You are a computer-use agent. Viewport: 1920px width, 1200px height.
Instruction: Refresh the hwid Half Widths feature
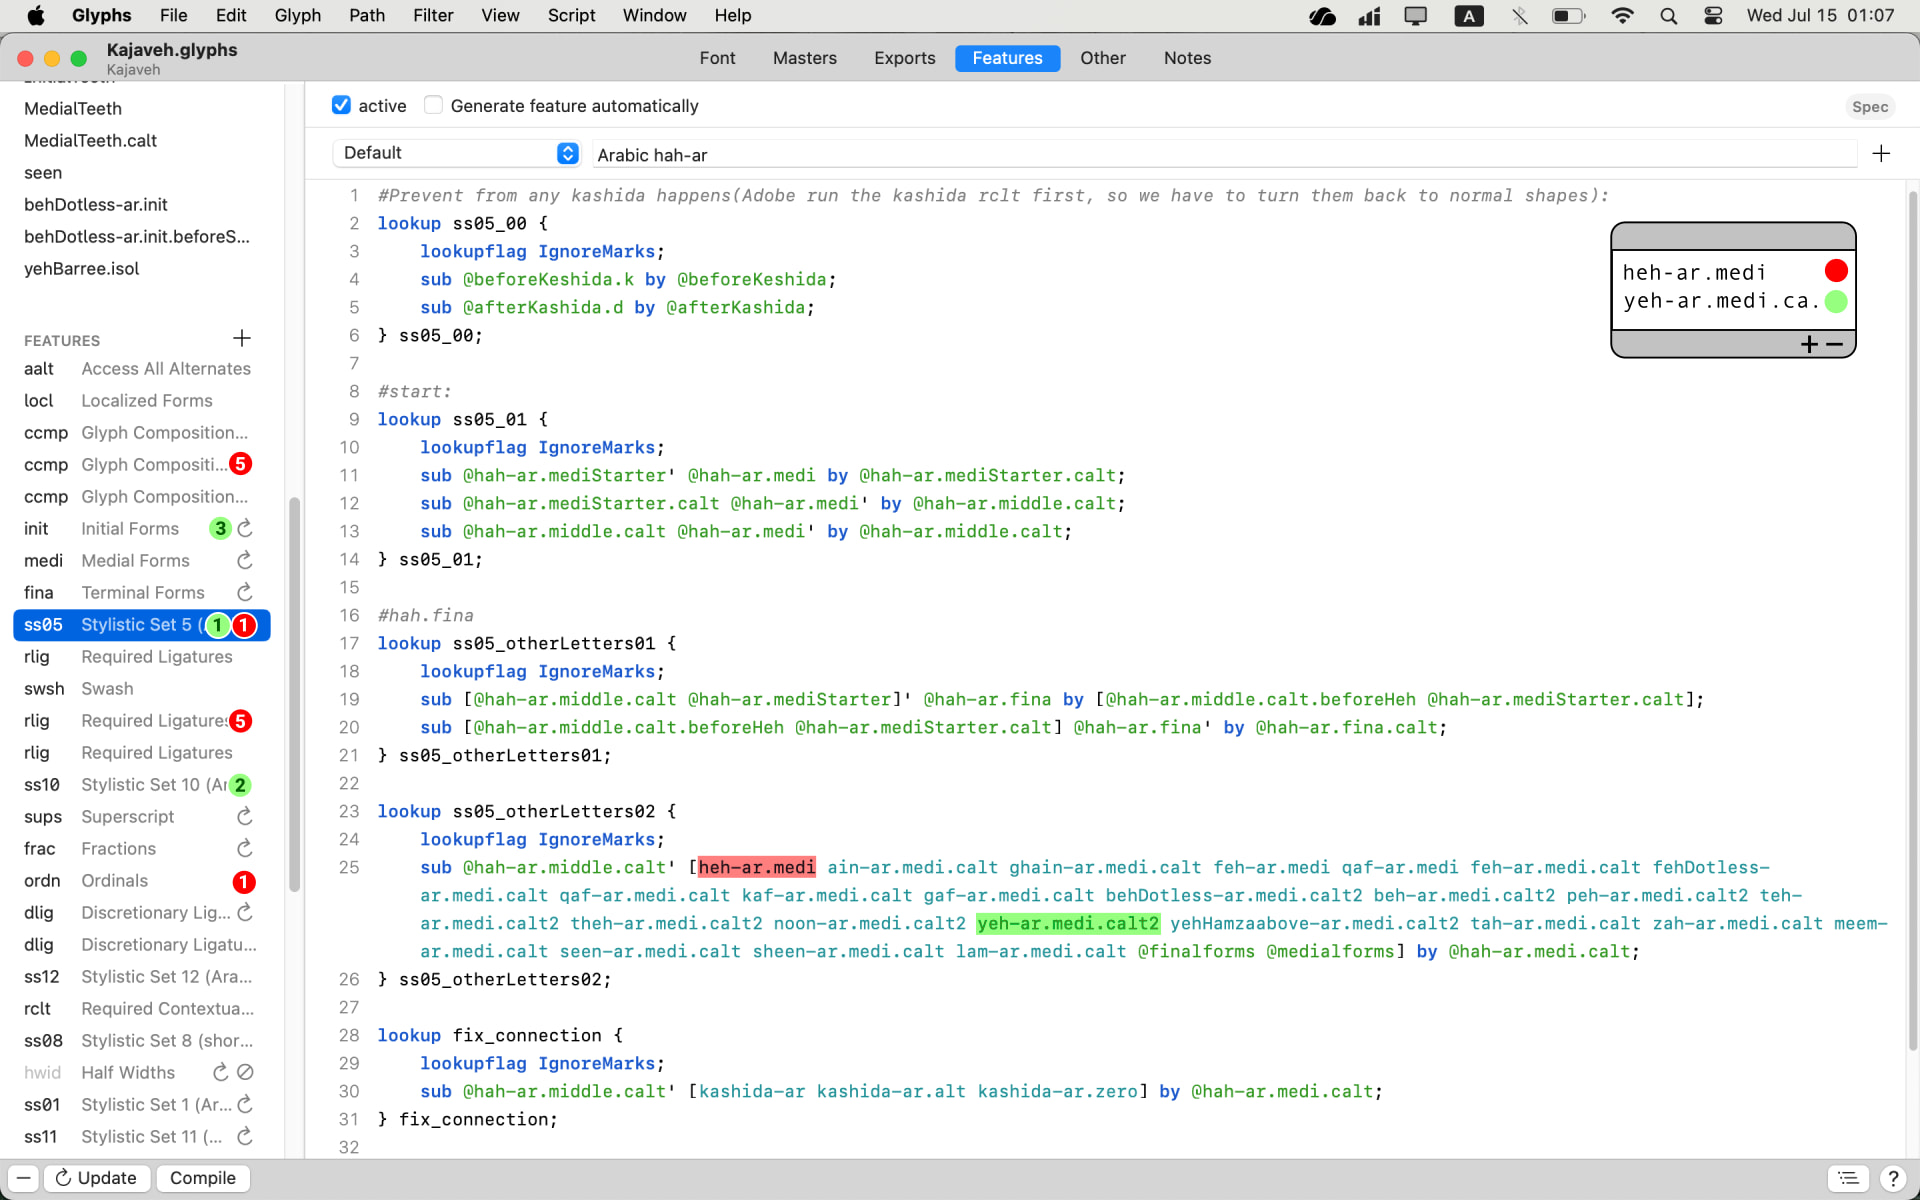pyautogui.click(x=221, y=1072)
